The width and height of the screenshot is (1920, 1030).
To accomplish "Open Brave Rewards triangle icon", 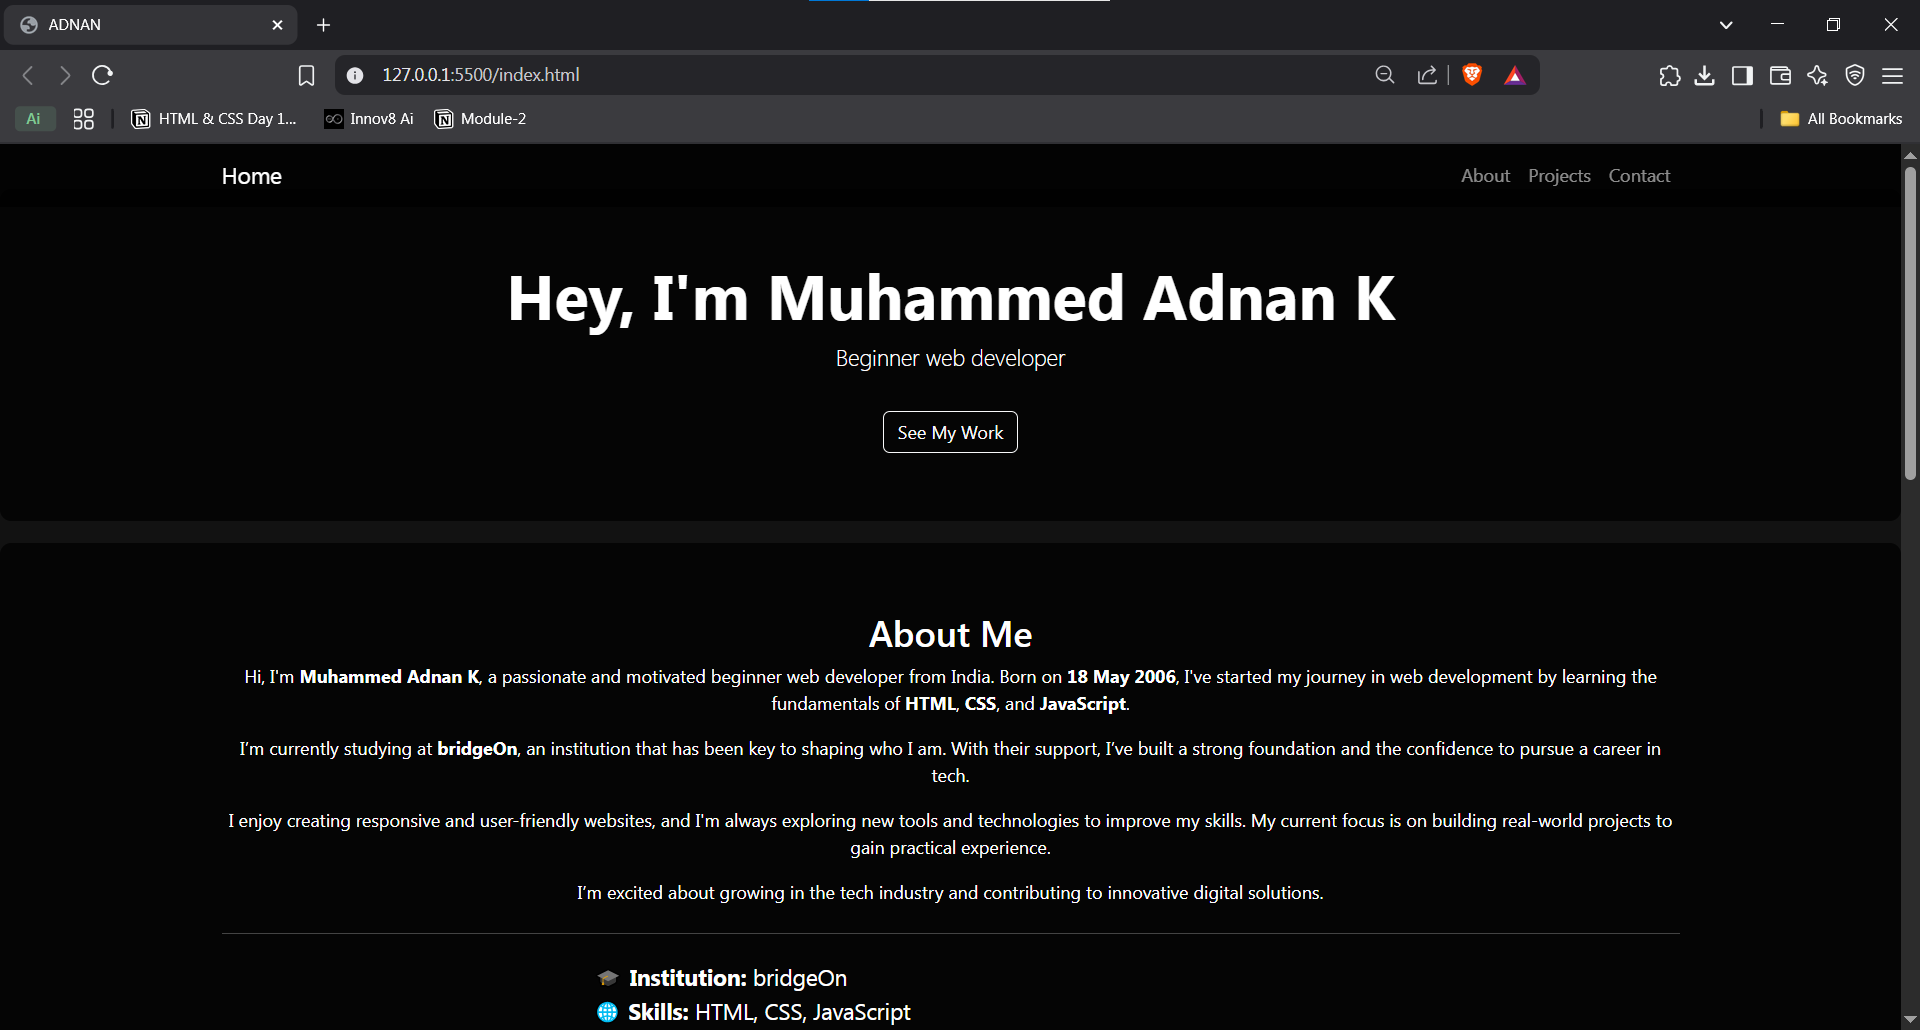I will click(1515, 75).
